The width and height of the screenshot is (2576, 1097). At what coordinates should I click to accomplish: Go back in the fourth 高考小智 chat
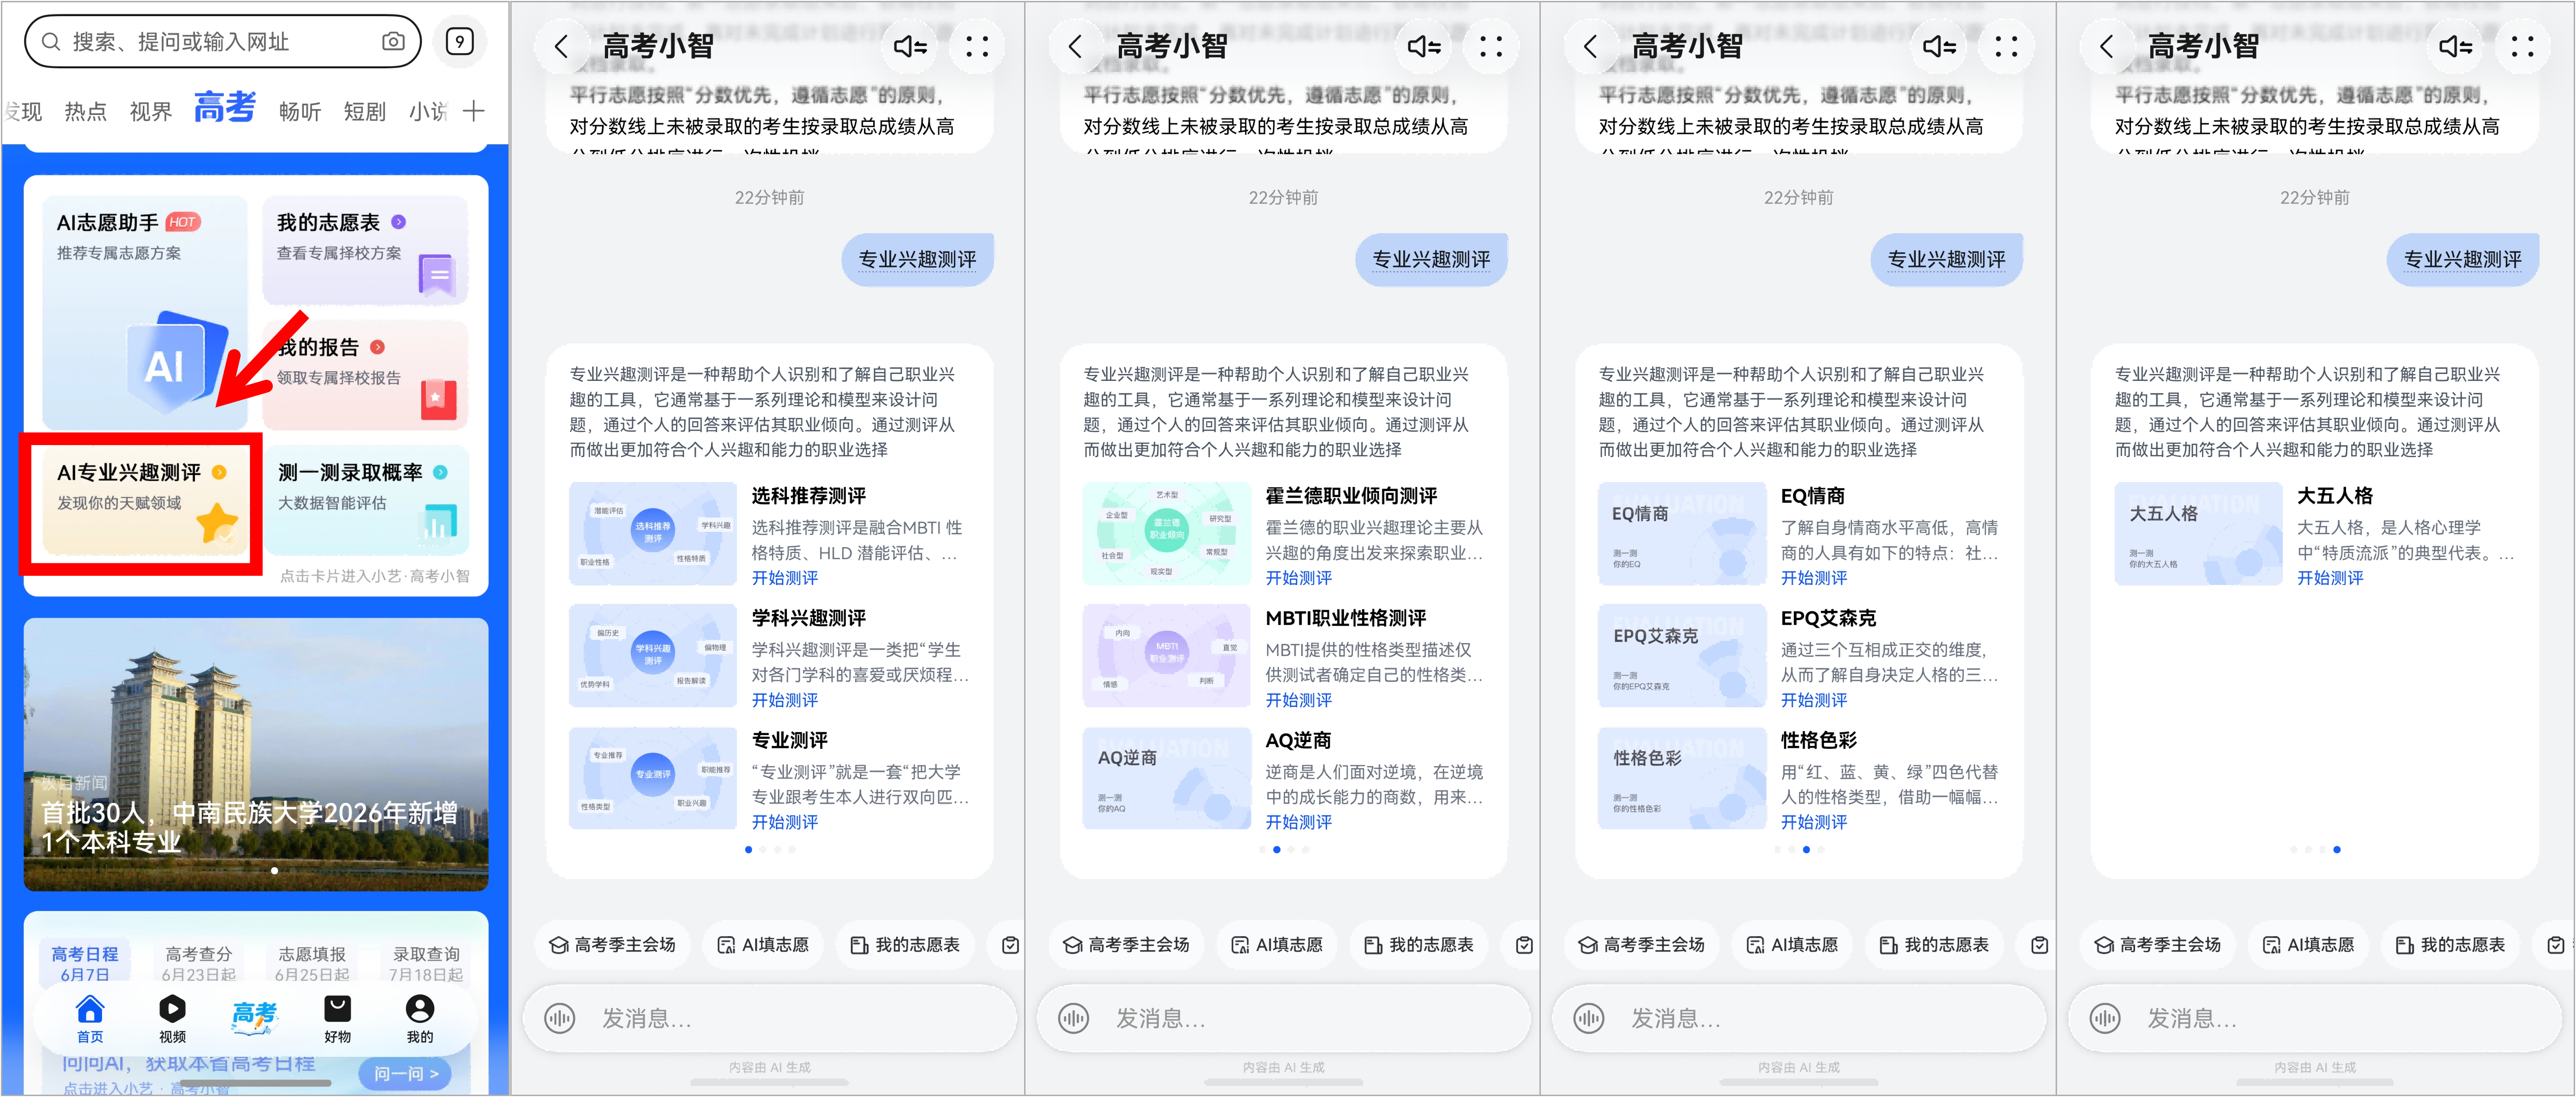[x=2106, y=46]
